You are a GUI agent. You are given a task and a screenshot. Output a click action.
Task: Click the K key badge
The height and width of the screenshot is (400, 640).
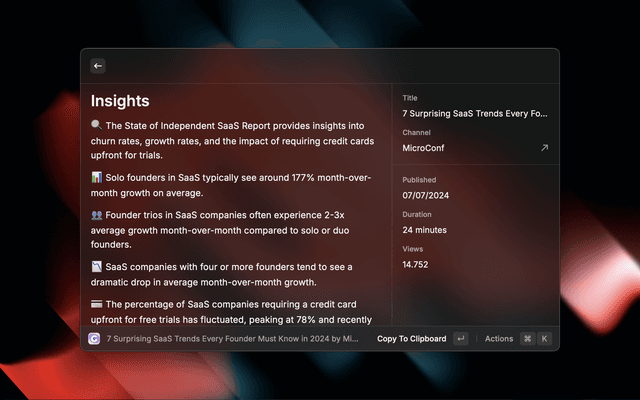point(545,339)
